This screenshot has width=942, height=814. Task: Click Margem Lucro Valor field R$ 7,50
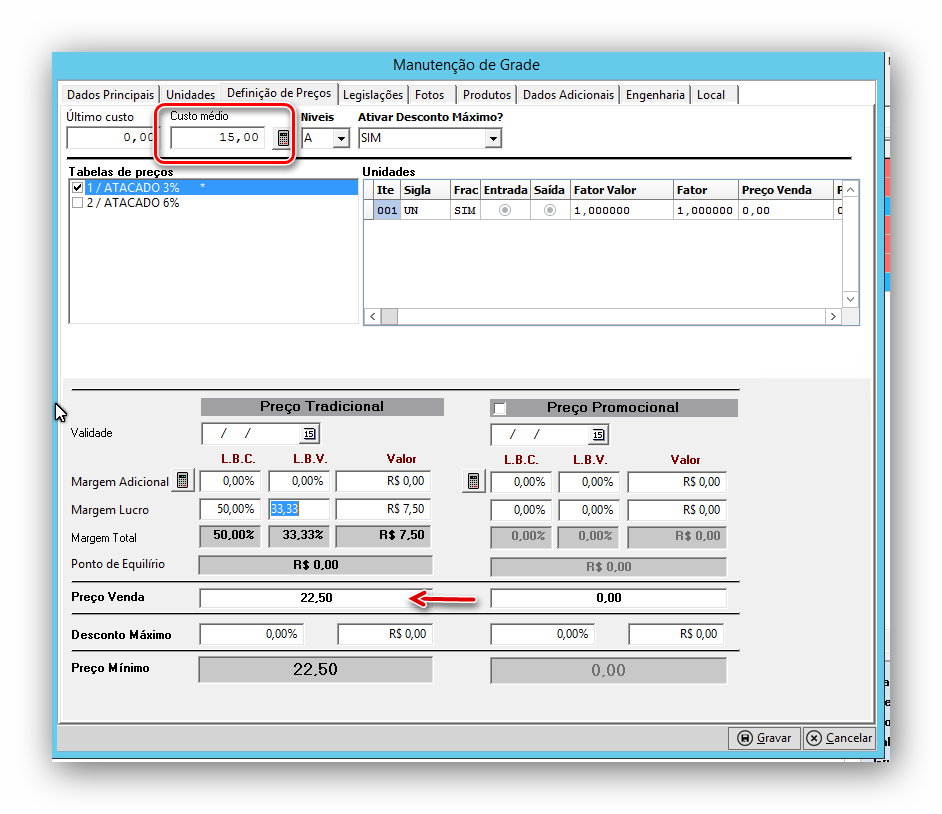tap(383, 509)
